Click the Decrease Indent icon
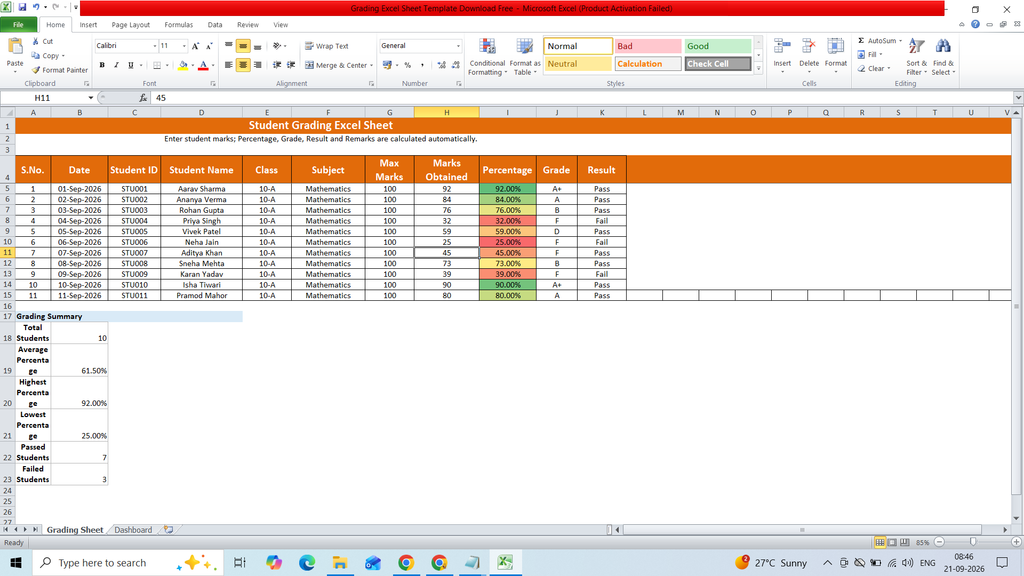The height and width of the screenshot is (576, 1024). coord(277,65)
